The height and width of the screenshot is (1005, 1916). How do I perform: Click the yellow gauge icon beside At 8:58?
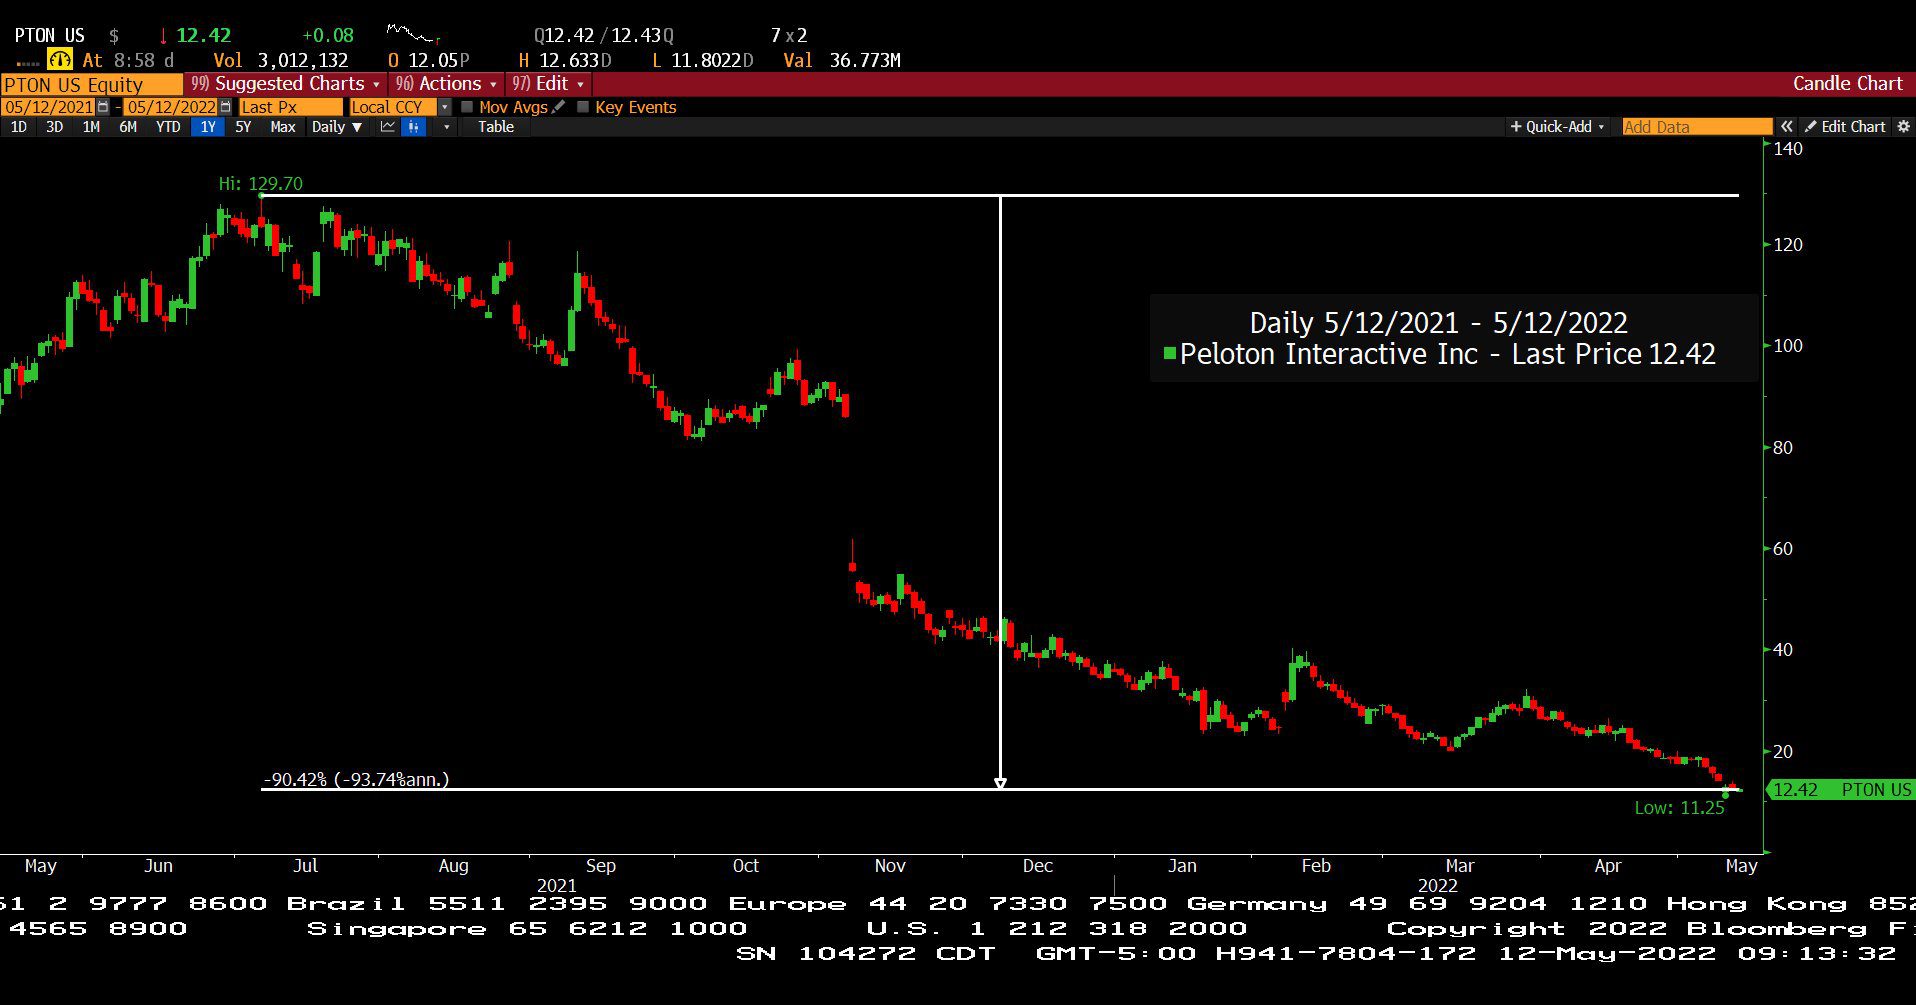[60, 60]
